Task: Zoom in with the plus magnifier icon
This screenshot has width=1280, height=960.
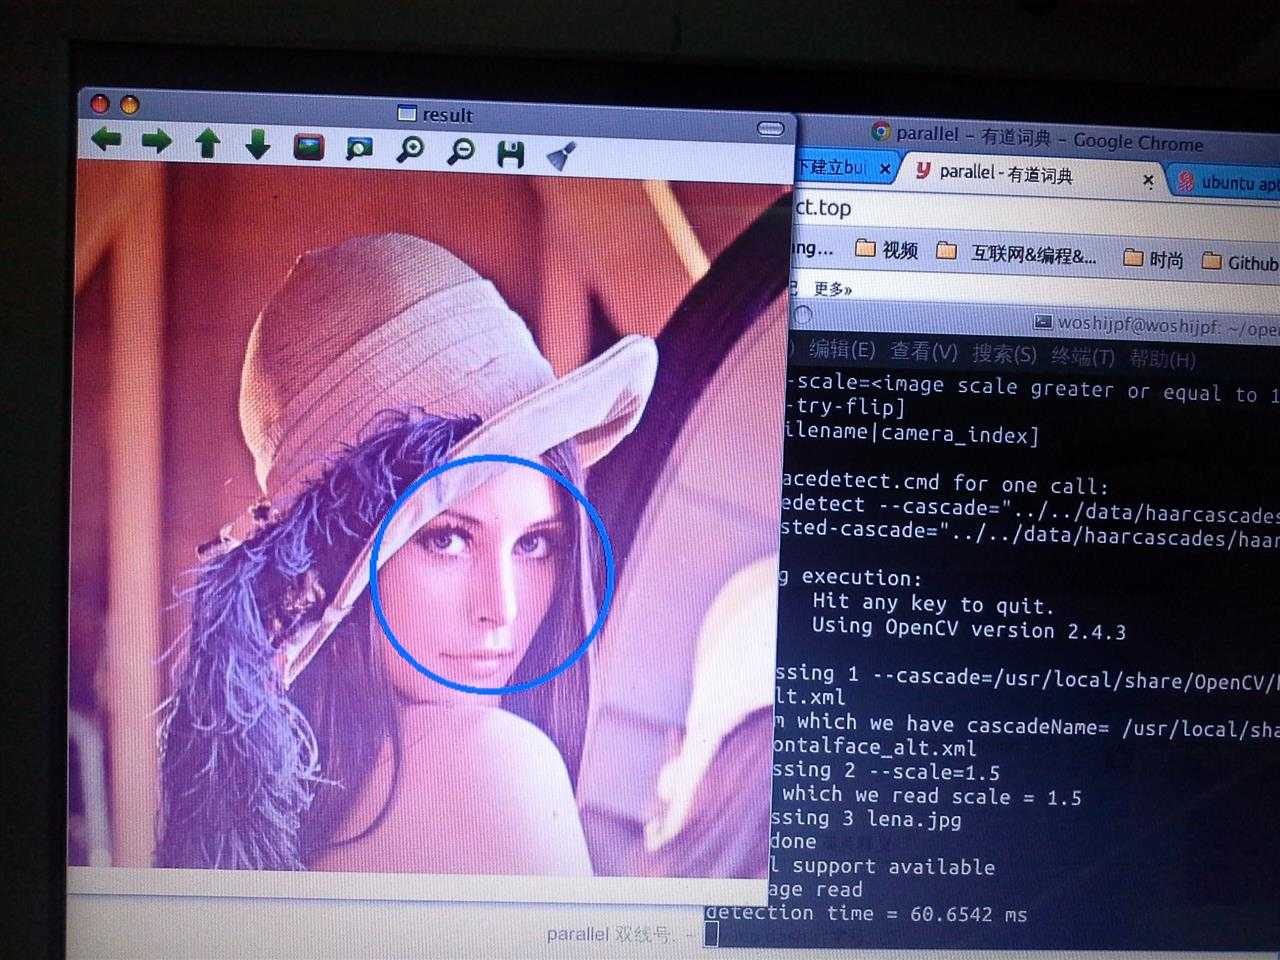Action: point(410,150)
